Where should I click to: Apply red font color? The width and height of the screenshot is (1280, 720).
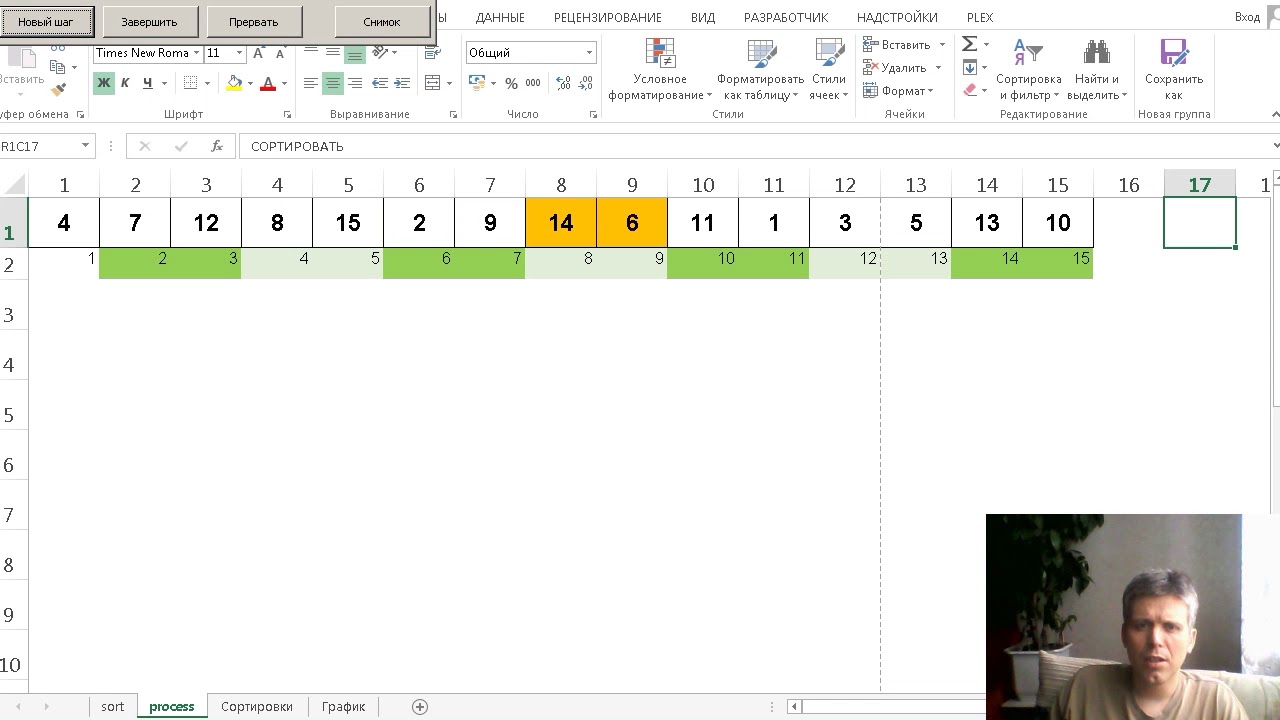(x=268, y=83)
